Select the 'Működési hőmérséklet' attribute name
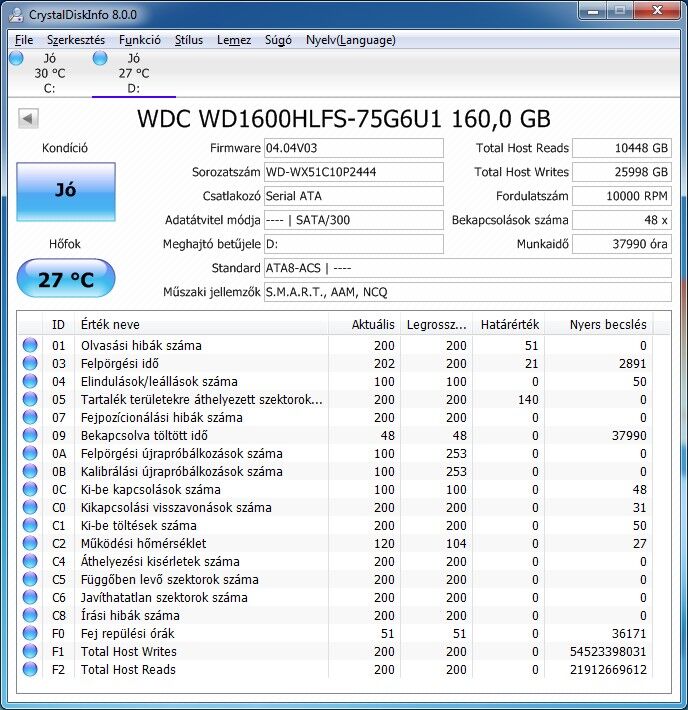688x710 pixels. click(144, 543)
